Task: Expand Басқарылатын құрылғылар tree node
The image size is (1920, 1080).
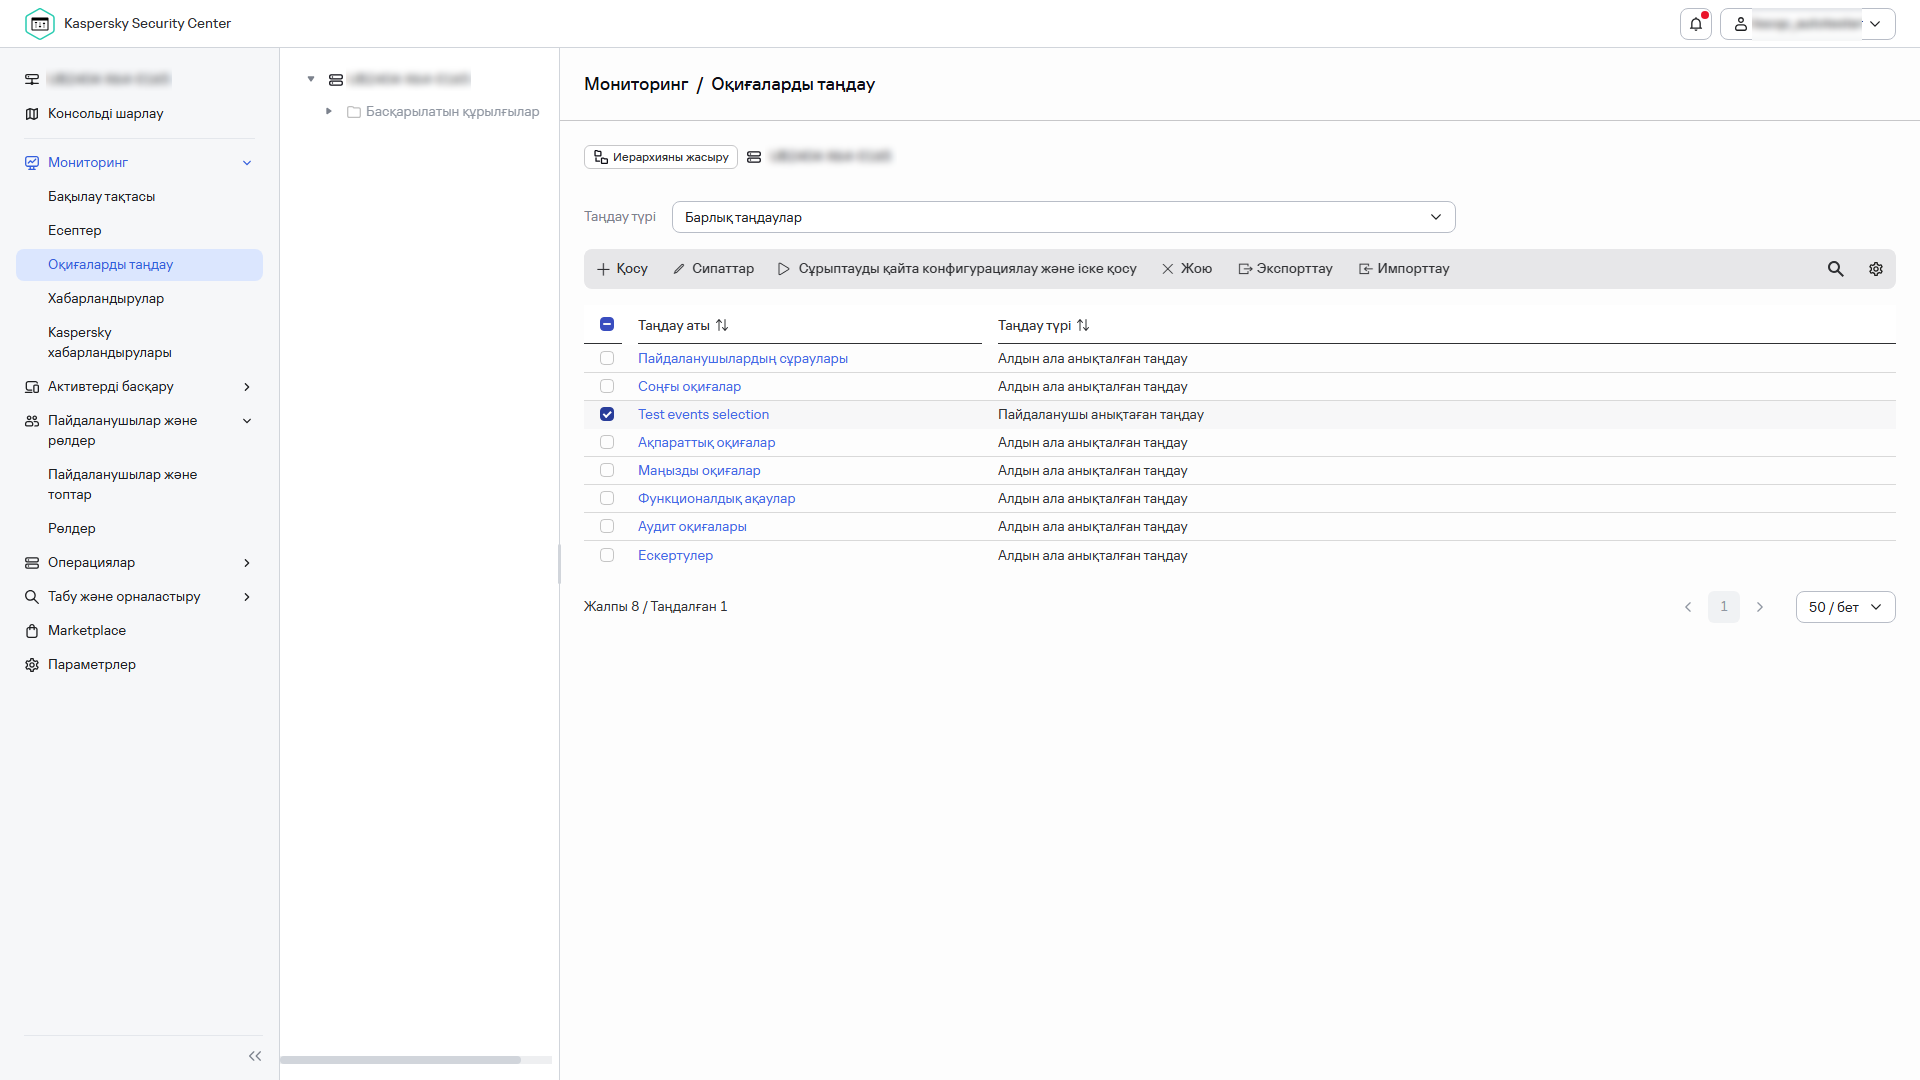Action: [329, 112]
